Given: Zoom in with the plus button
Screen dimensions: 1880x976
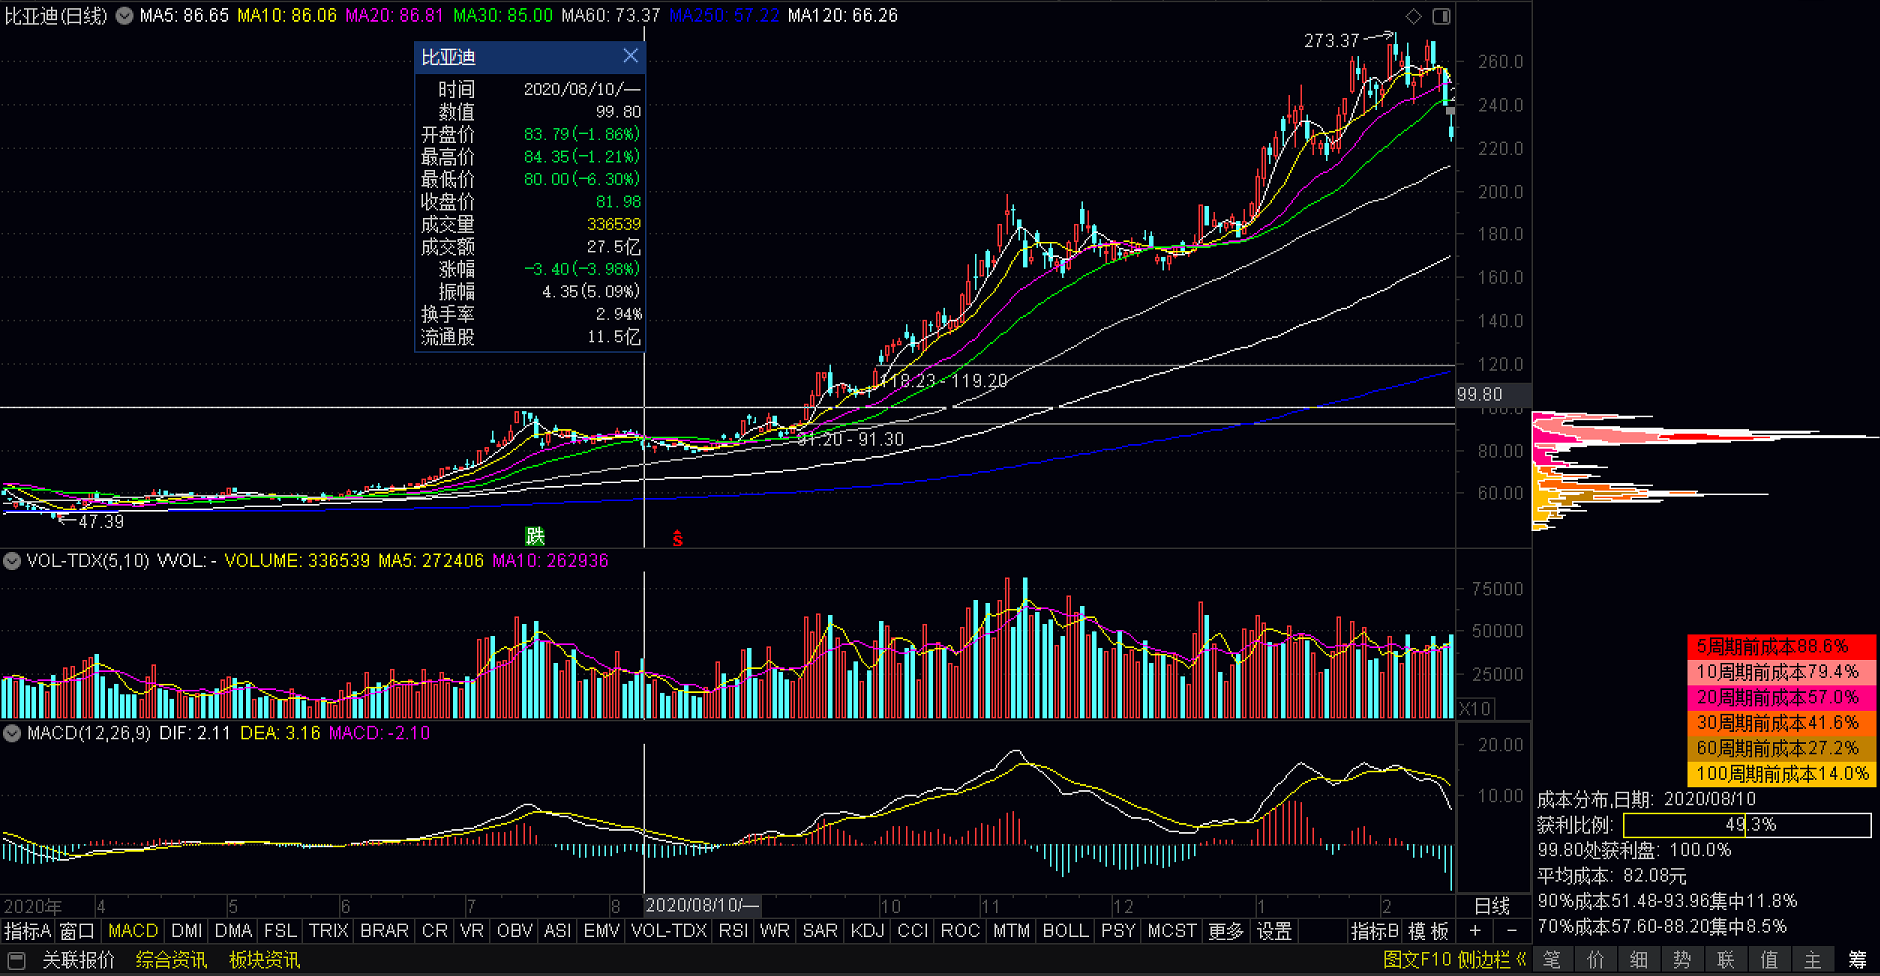Looking at the screenshot, I should pyautogui.click(x=1475, y=931).
